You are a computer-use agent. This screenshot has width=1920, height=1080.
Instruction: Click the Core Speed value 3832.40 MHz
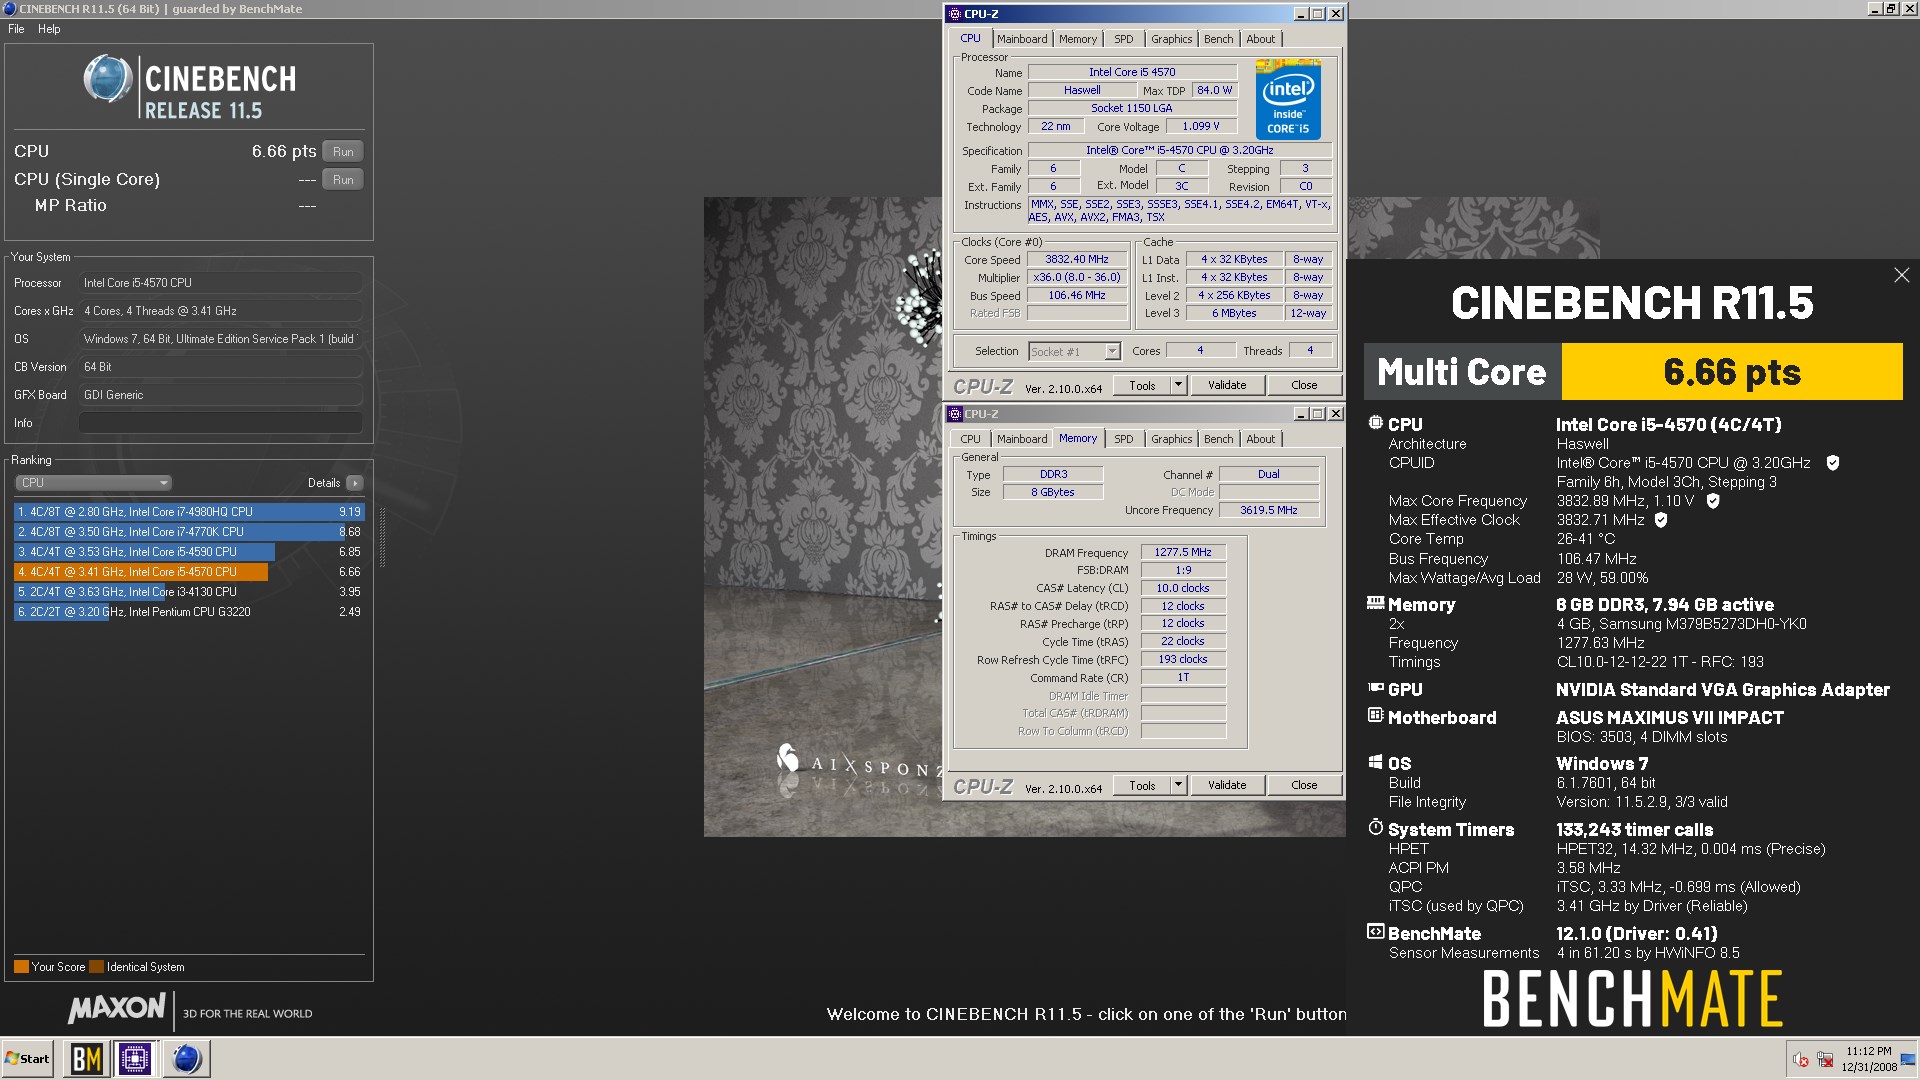click(x=1077, y=260)
